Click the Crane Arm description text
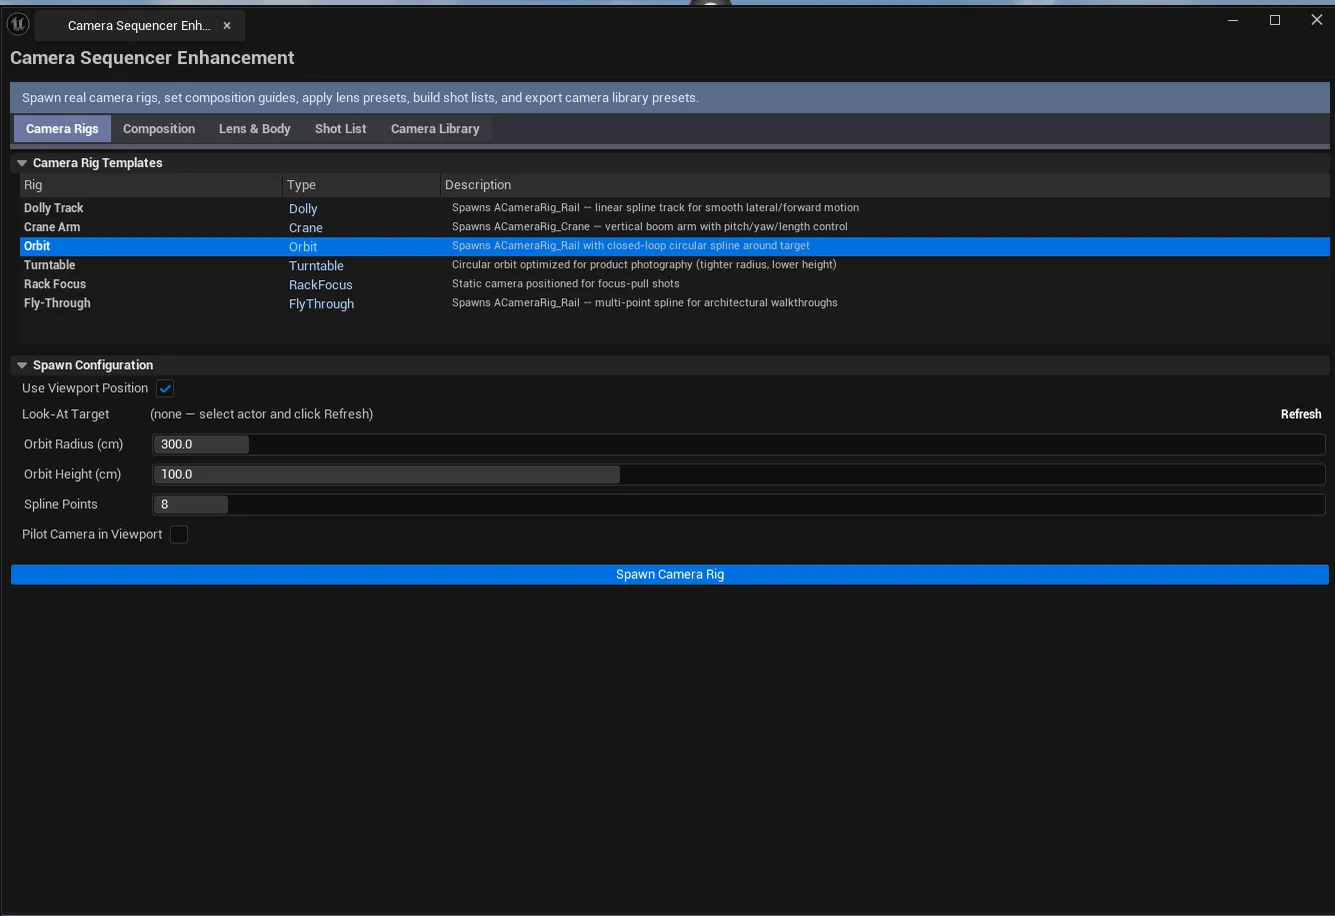1335x916 pixels. [650, 227]
